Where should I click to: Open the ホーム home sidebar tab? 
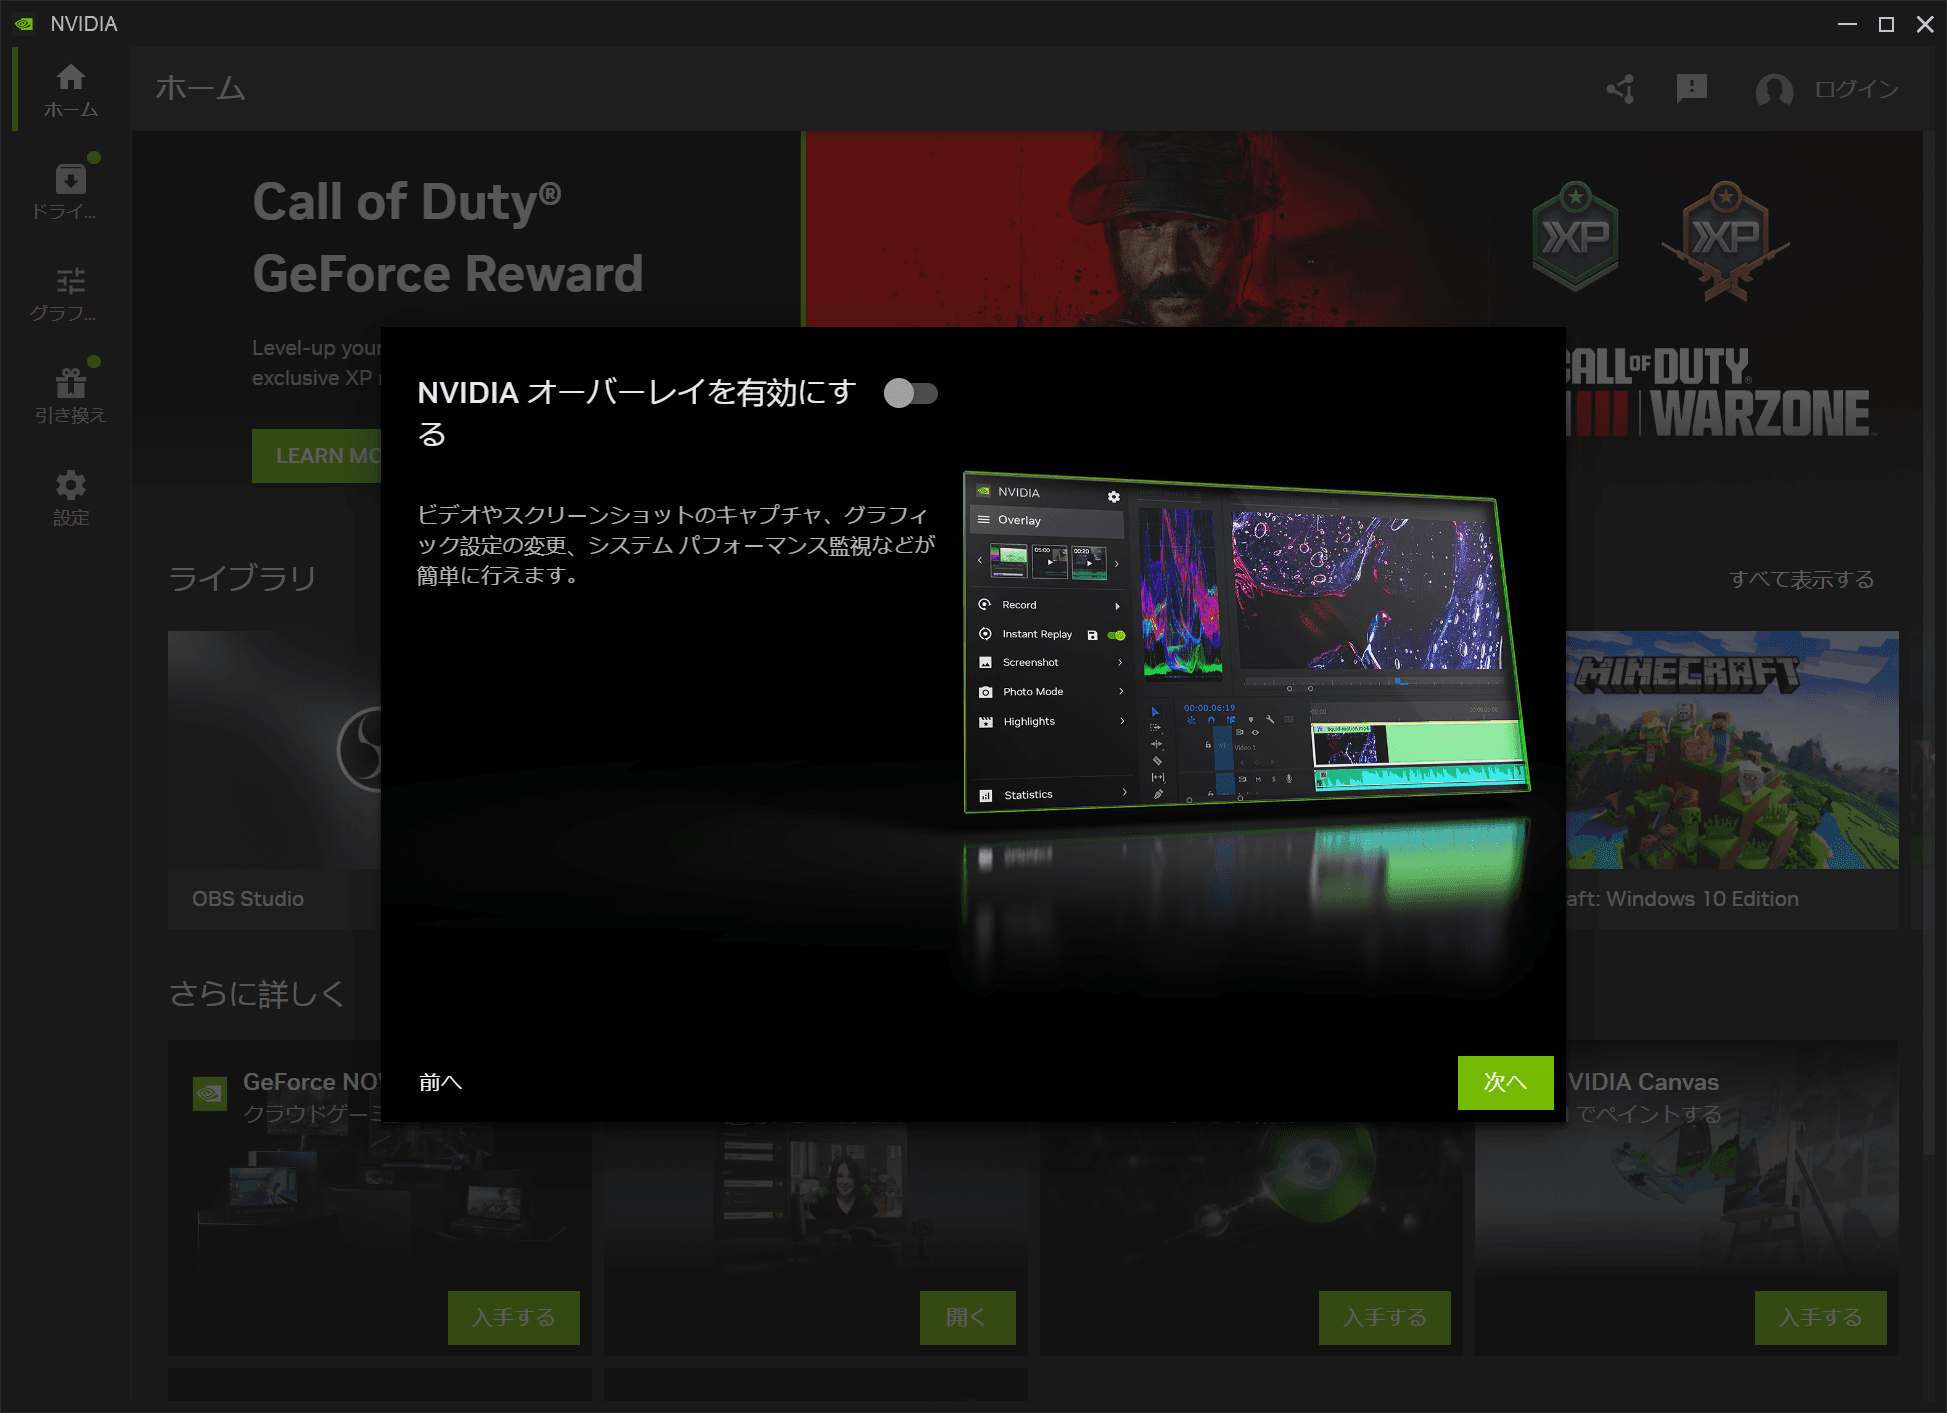coord(71,90)
